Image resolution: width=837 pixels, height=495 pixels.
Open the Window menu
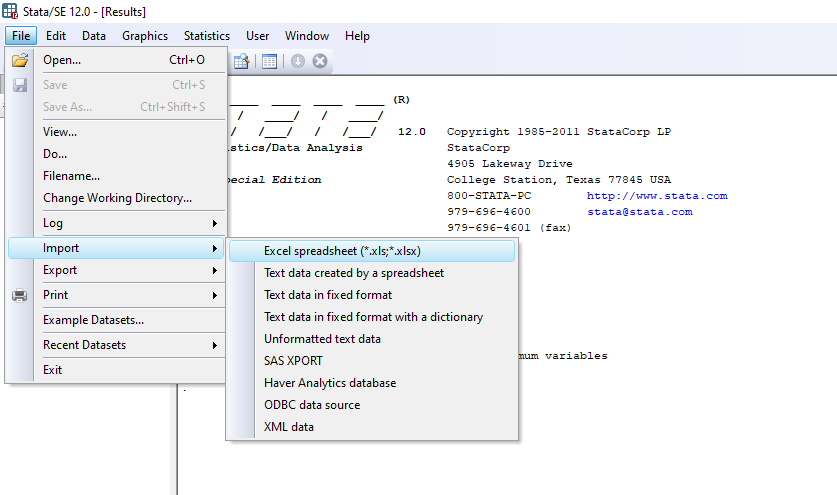coord(307,36)
